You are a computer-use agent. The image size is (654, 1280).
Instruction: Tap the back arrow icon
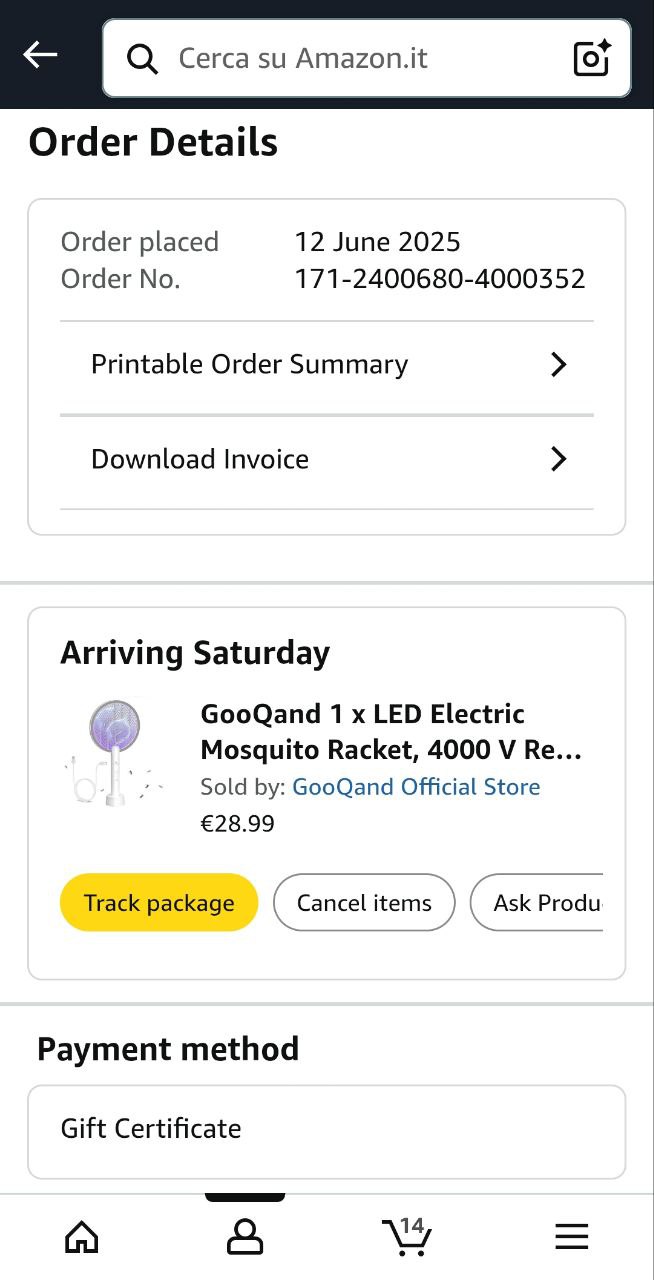(40, 56)
